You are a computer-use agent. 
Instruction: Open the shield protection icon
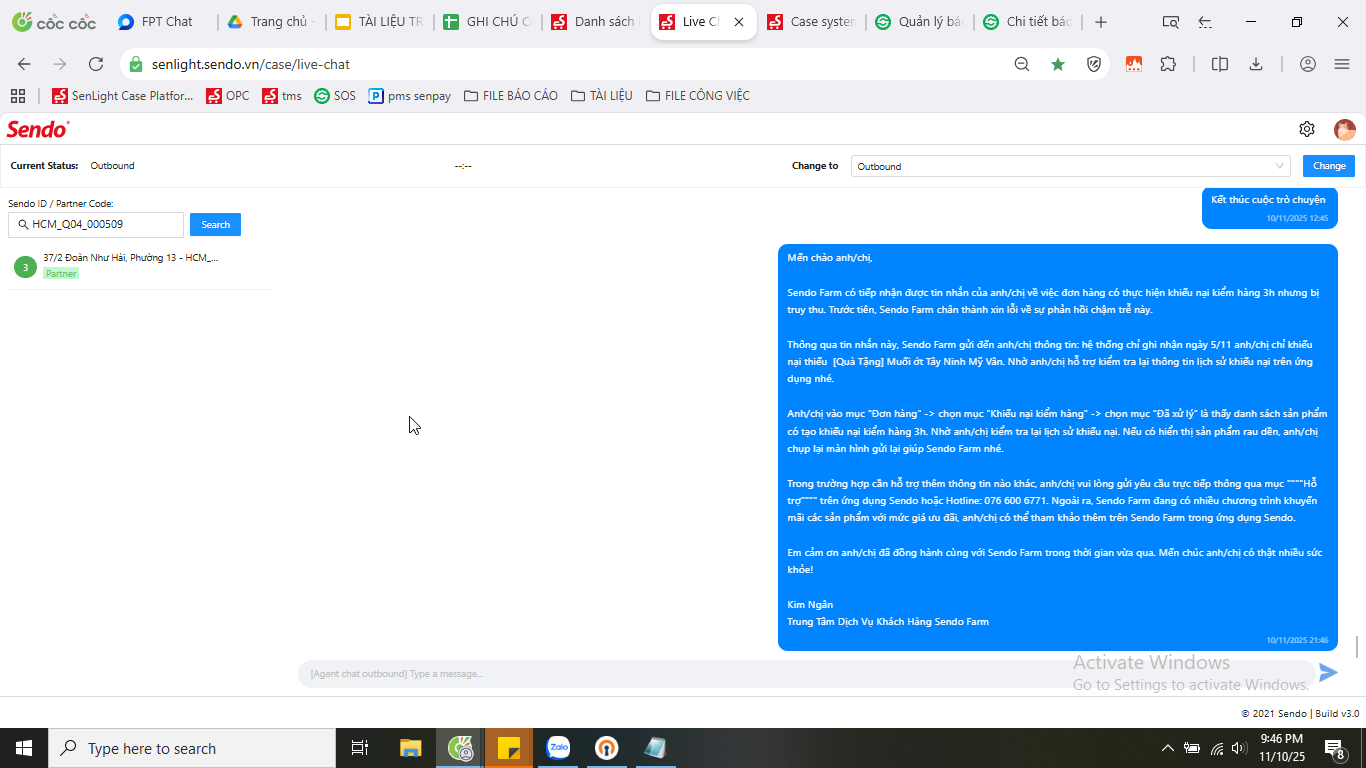pyautogui.click(x=1094, y=64)
